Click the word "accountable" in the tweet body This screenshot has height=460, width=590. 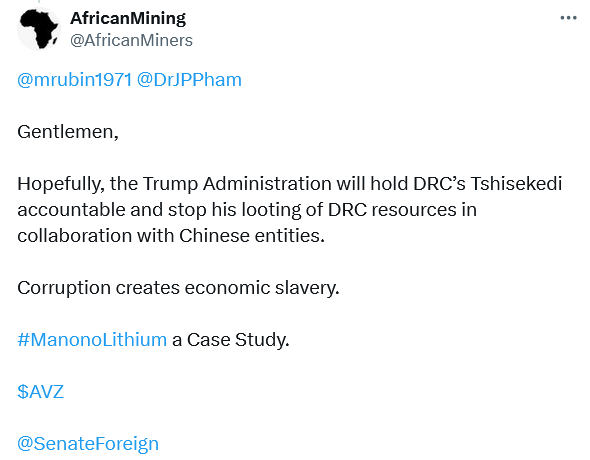(71, 210)
